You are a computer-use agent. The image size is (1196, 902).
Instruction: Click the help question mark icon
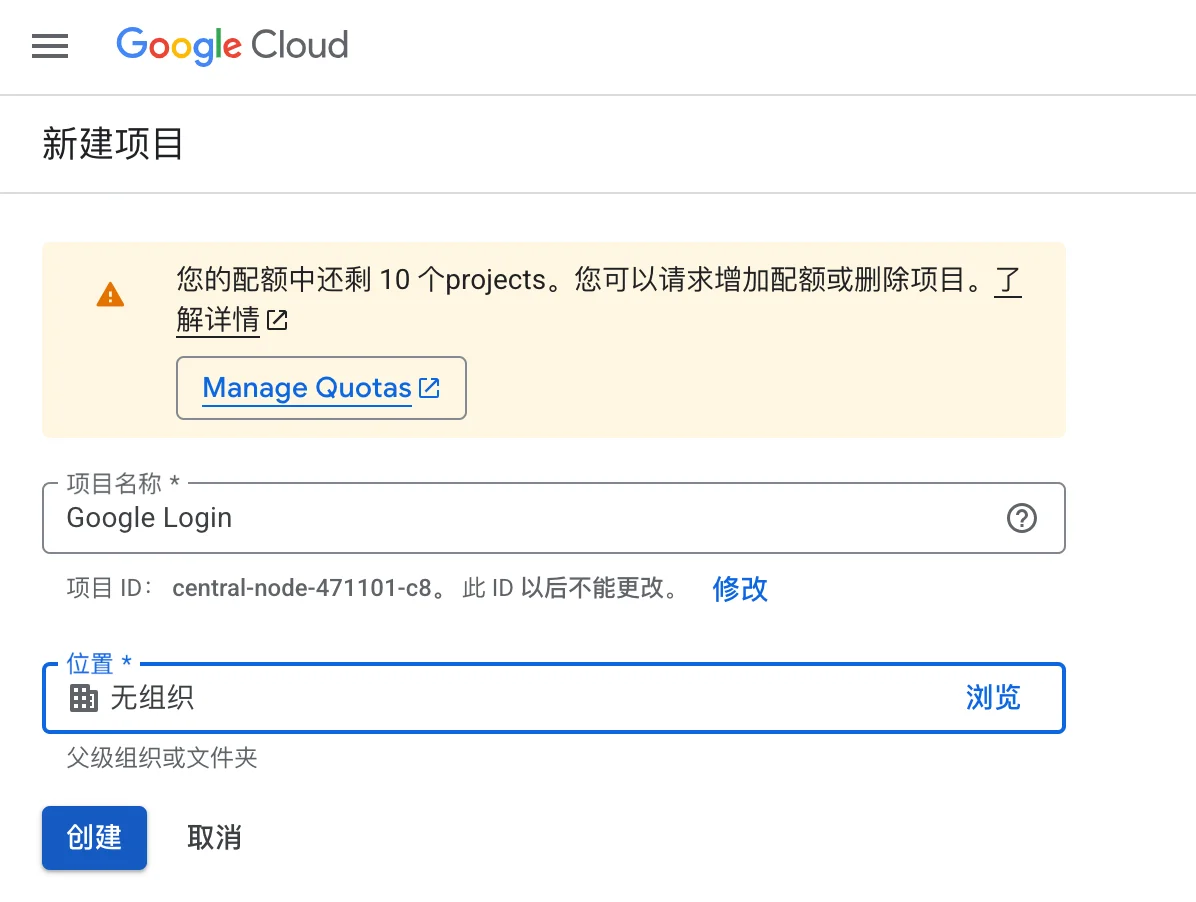pos(1021,518)
